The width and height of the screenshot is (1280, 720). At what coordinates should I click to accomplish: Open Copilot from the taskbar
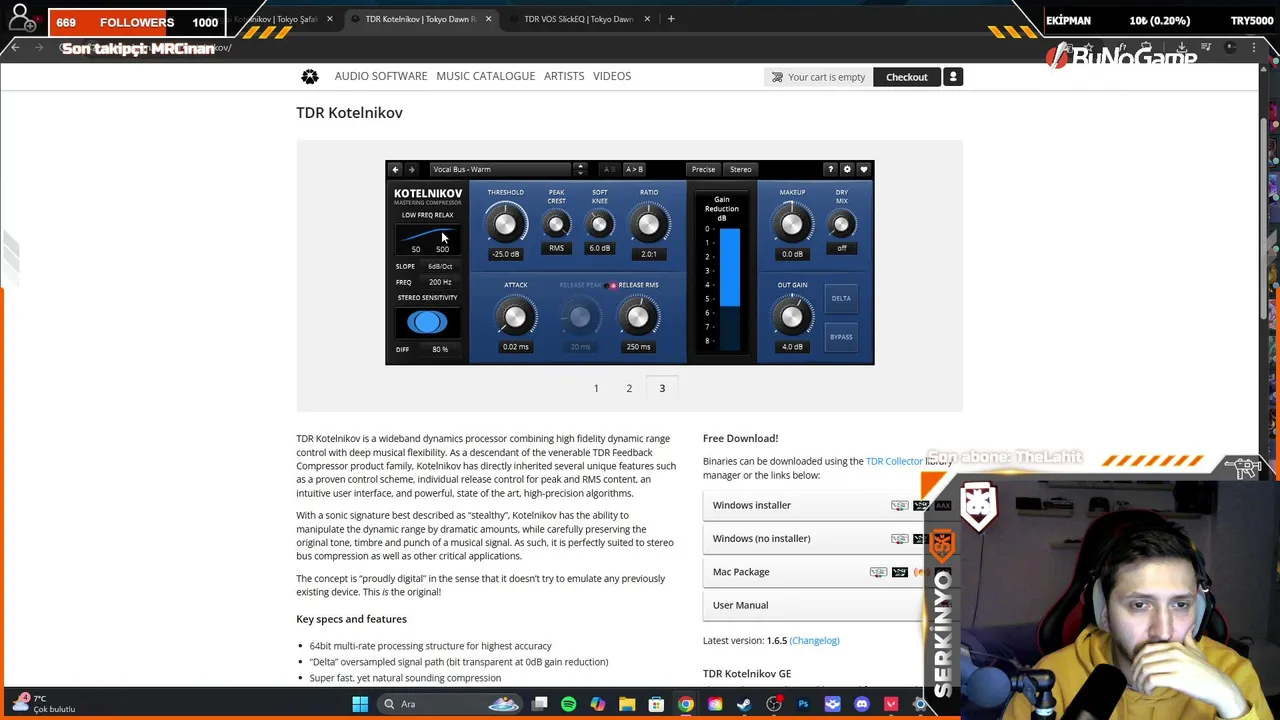coord(598,704)
